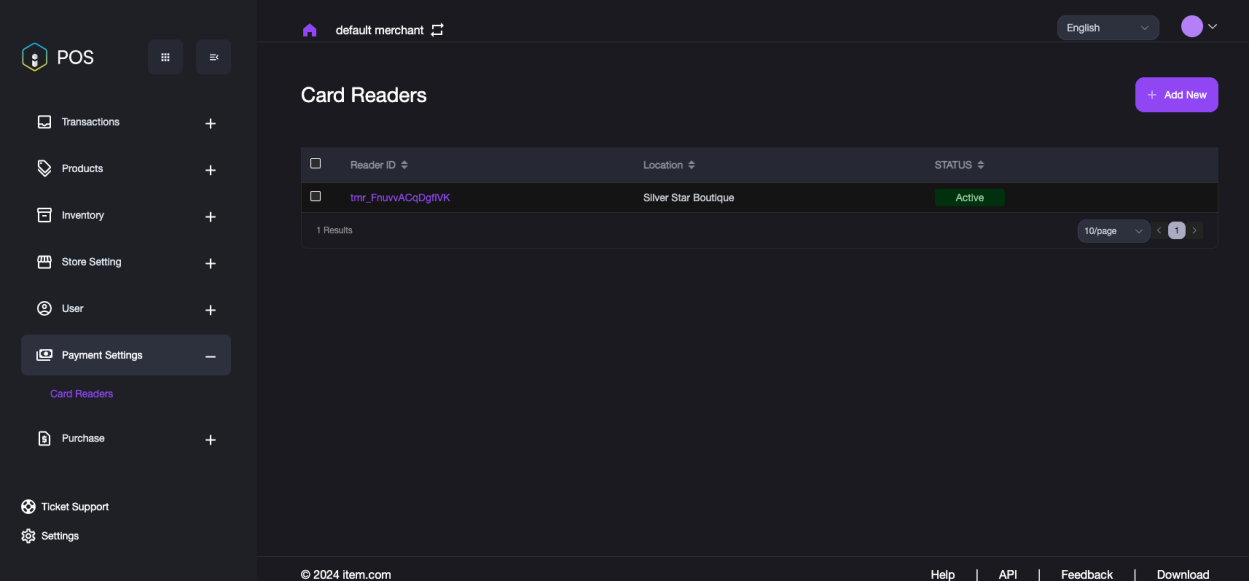Open Card Readers submenu item

(x=82, y=394)
